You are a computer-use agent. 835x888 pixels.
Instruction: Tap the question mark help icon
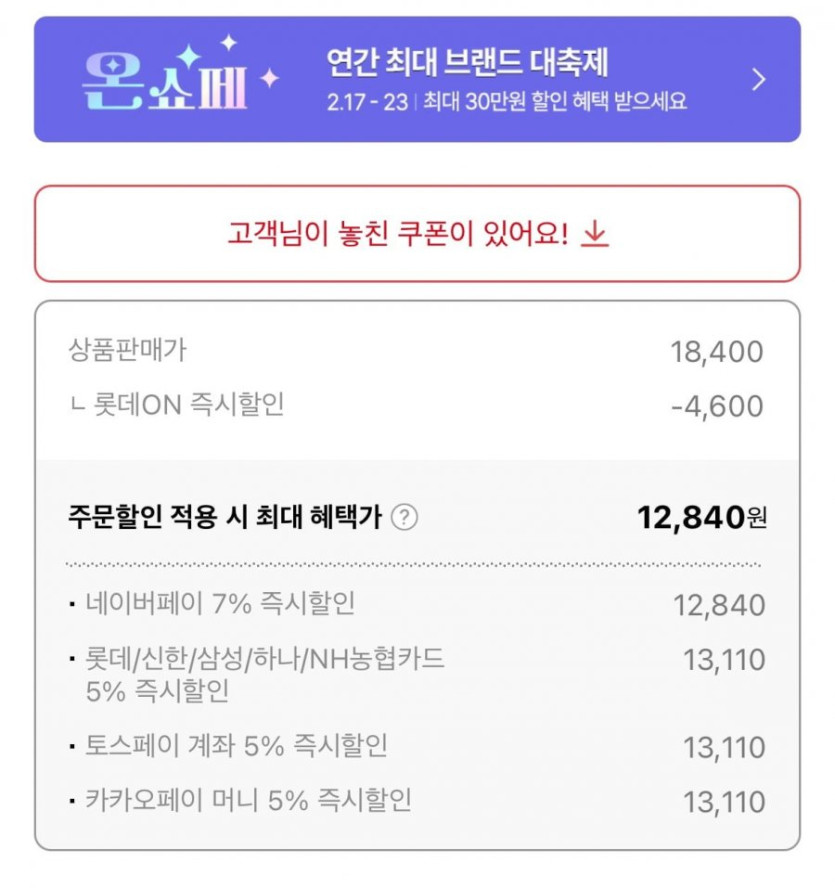(x=404, y=518)
